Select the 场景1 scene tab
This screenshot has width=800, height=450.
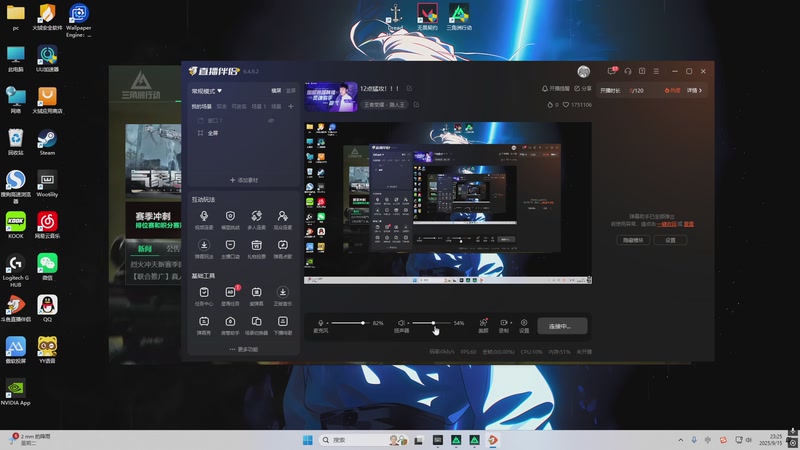[x=259, y=107]
